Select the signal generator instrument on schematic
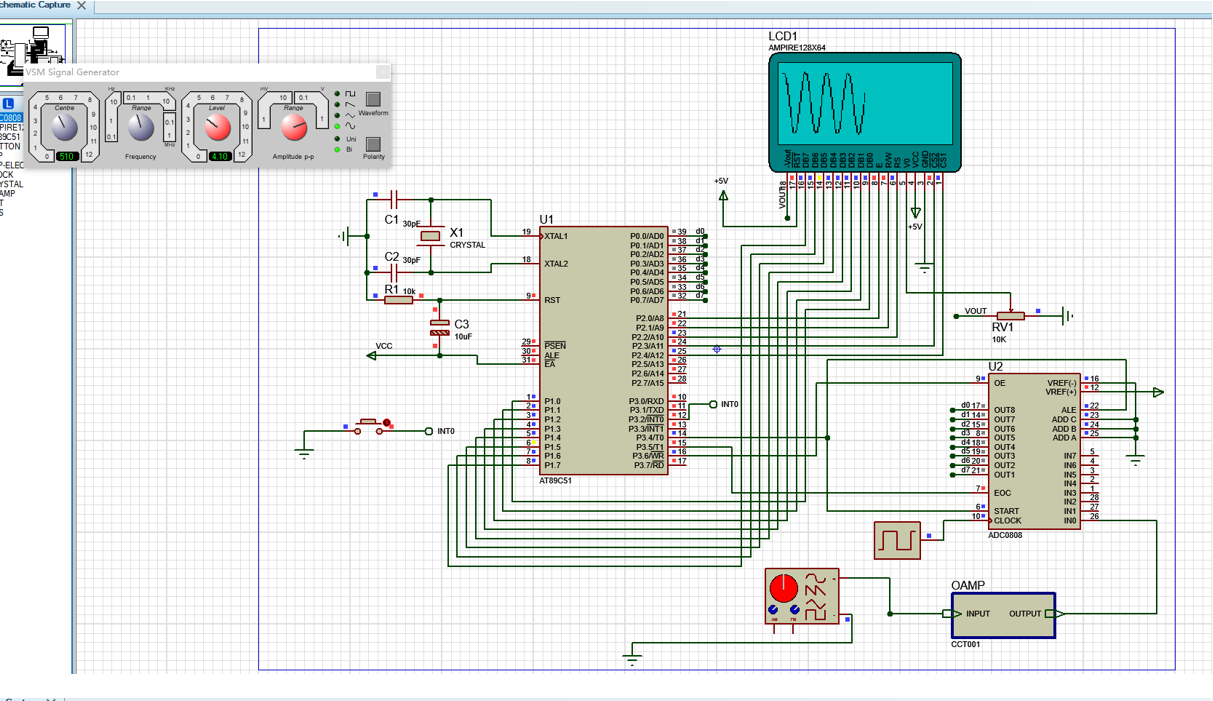The height and width of the screenshot is (701, 1213). pyautogui.click(x=802, y=596)
